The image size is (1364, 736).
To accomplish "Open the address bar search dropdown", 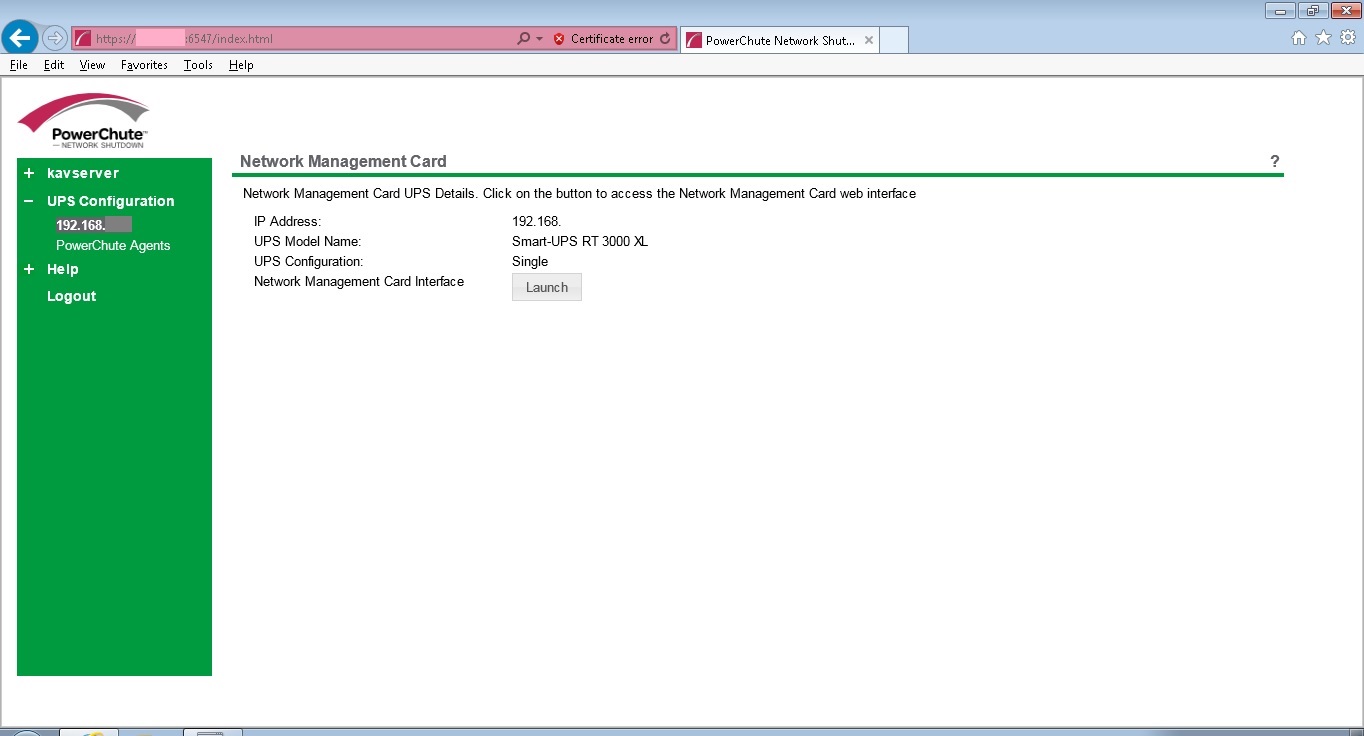I will 540,39.
